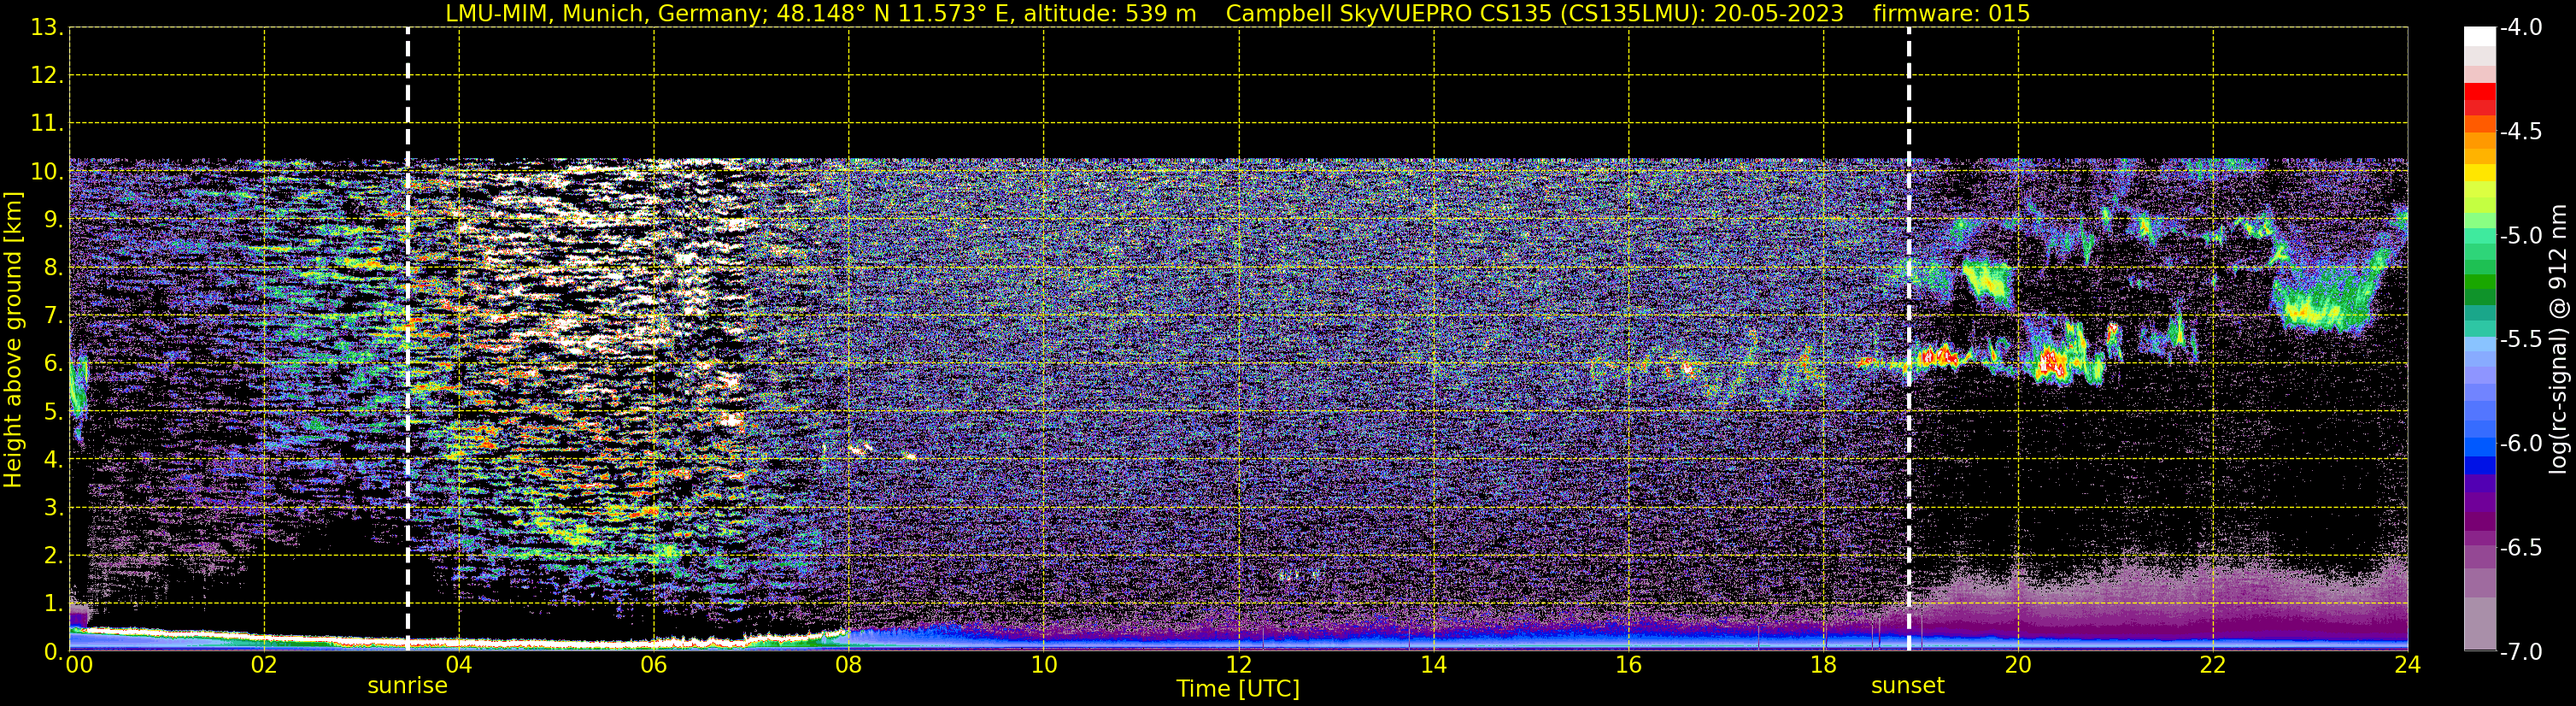
Task: Click the -5.5 value on the colorbar
Action: tap(2521, 340)
